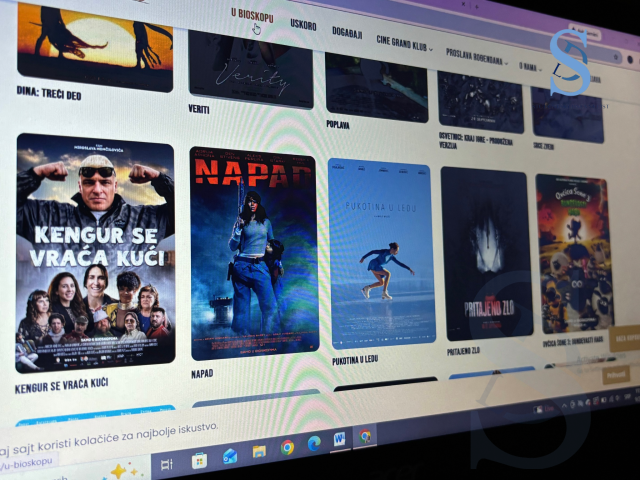This screenshot has width=640, height=480.
Task: Switch to Microsoft Word in taskbar
Action: (339, 440)
